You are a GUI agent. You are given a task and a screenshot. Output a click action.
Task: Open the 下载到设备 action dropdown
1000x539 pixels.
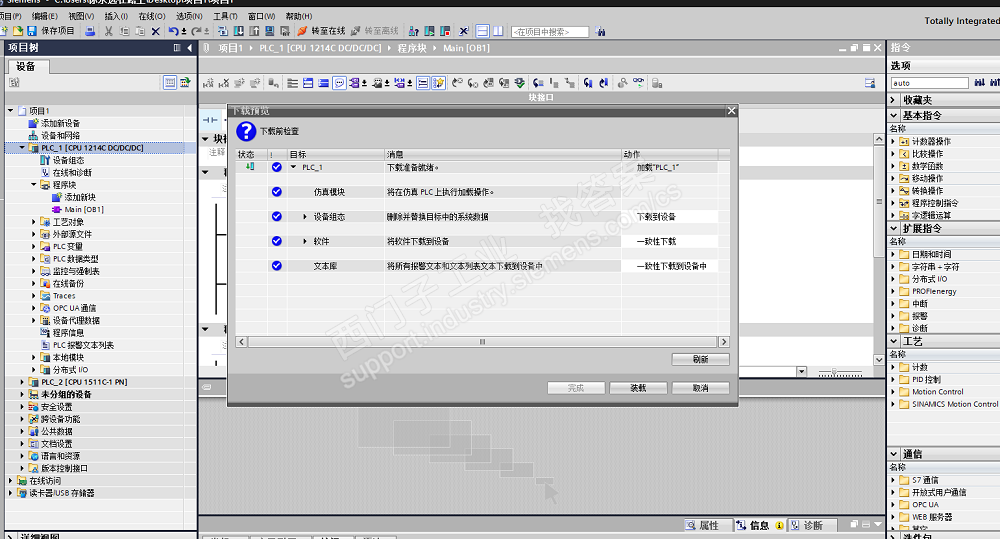pos(670,217)
